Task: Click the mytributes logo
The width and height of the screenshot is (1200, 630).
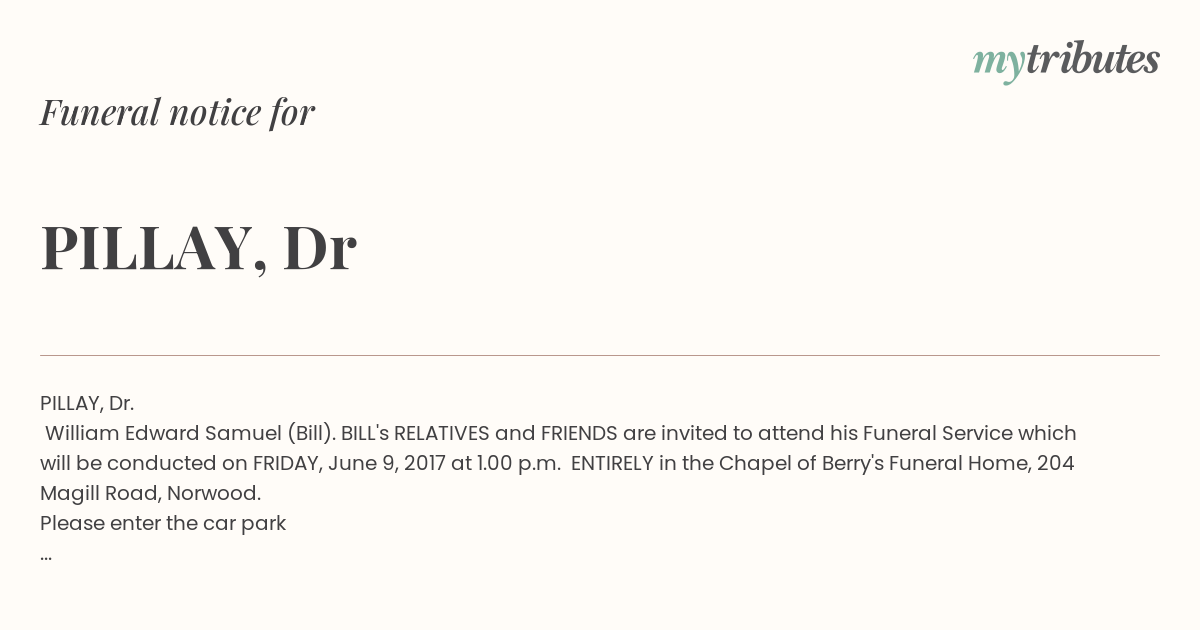Action: pyautogui.click(x=1065, y=61)
